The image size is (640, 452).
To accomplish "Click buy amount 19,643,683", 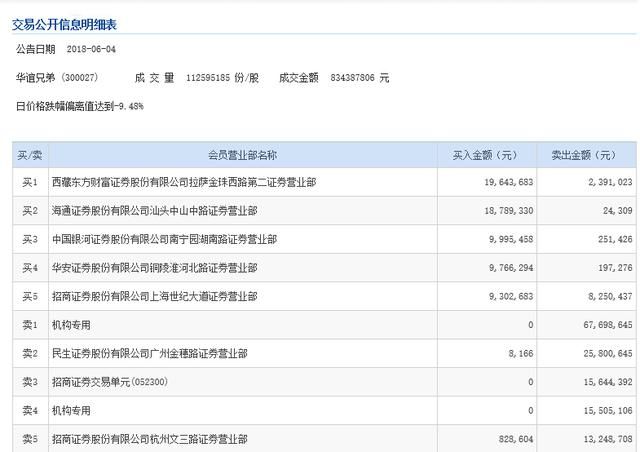I will pos(509,182).
